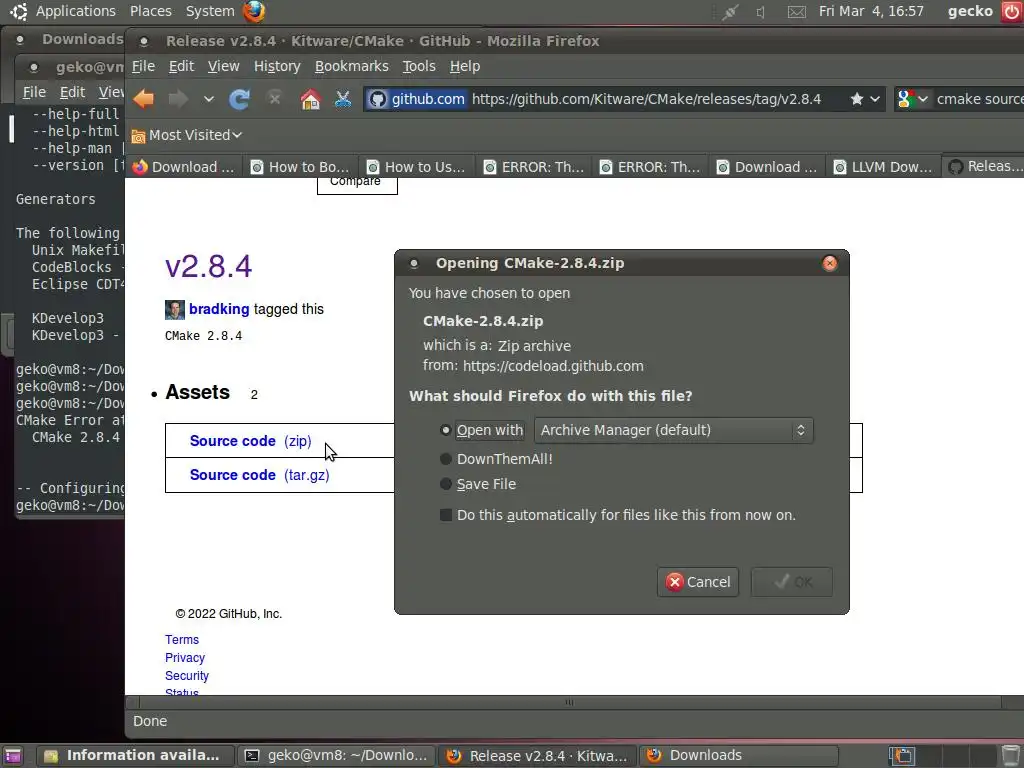Image resolution: width=1024 pixels, height=768 pixels.
Task: Click the Cancel button in the dialog
Action: point(697,582)
